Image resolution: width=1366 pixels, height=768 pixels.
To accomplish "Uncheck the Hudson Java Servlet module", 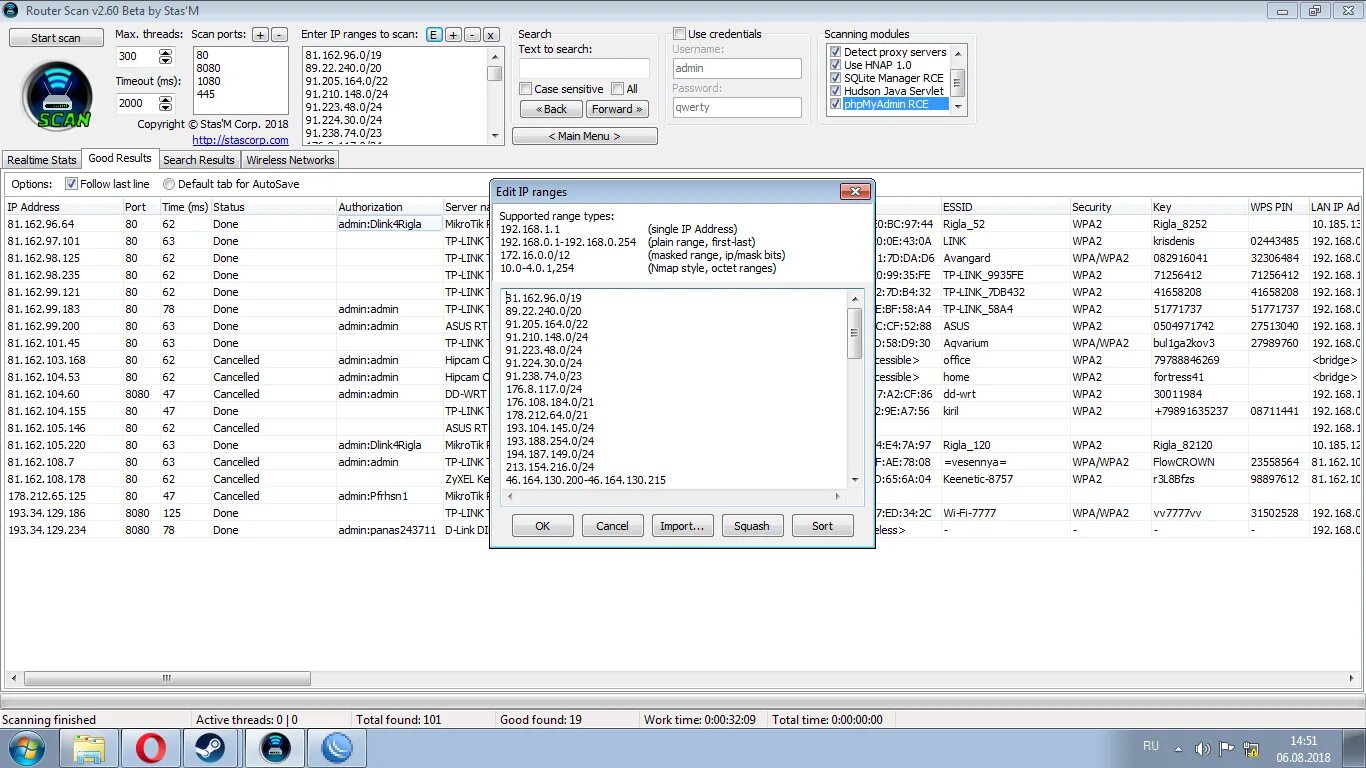I will [x=836, y=91].
